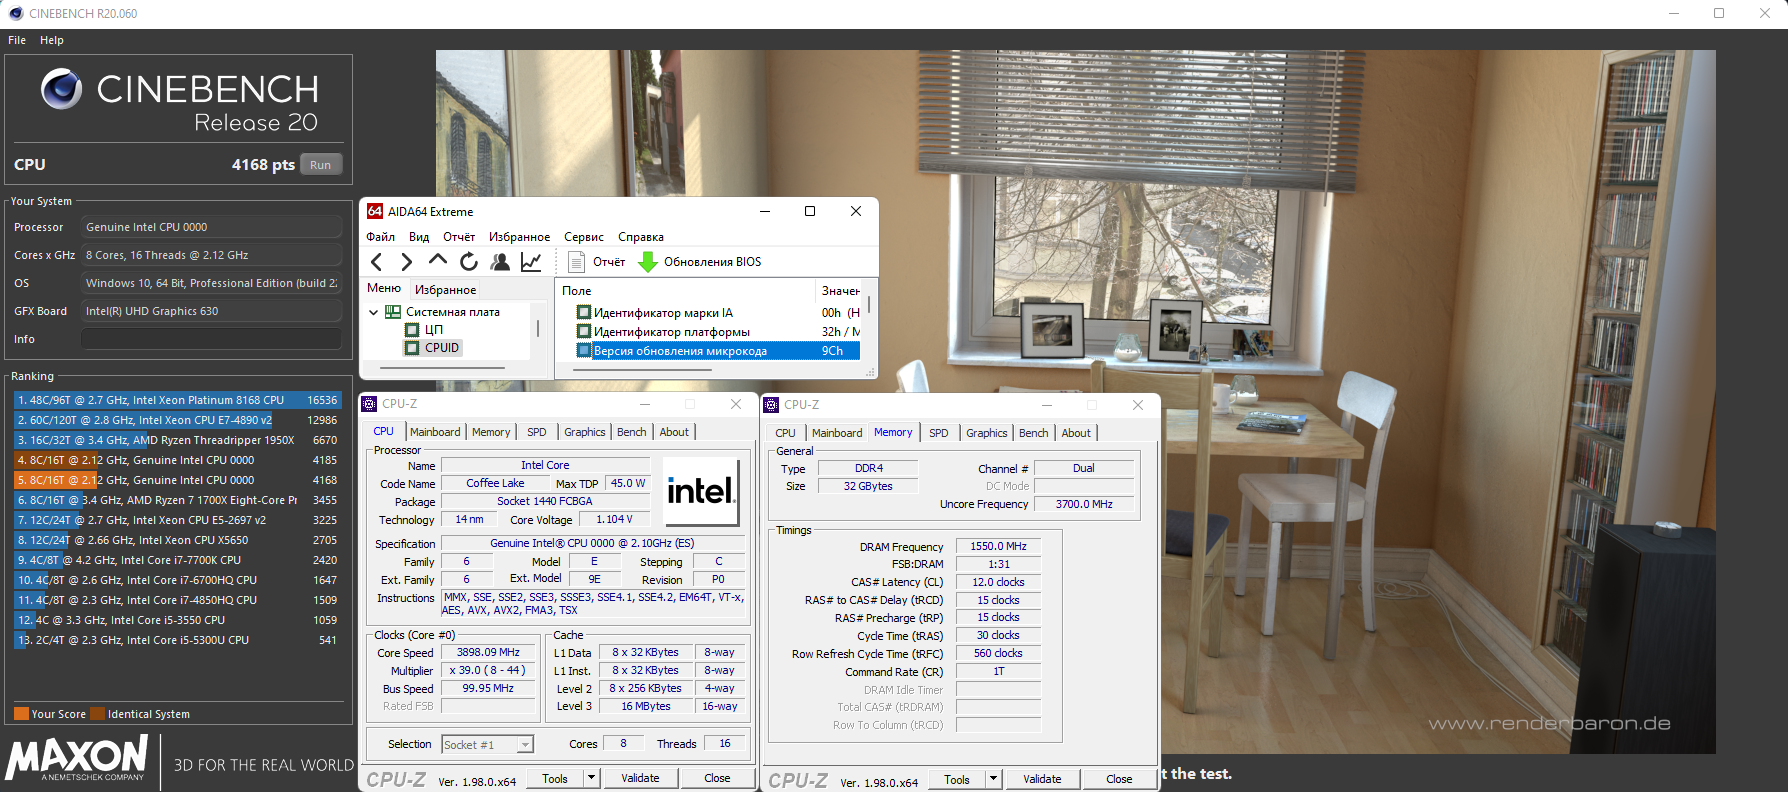Image resolution: width=1788 pixels, height=792 pixels.
Task: Click the green Обновления BIOS download arrow
Action: (x=647, y=262)
